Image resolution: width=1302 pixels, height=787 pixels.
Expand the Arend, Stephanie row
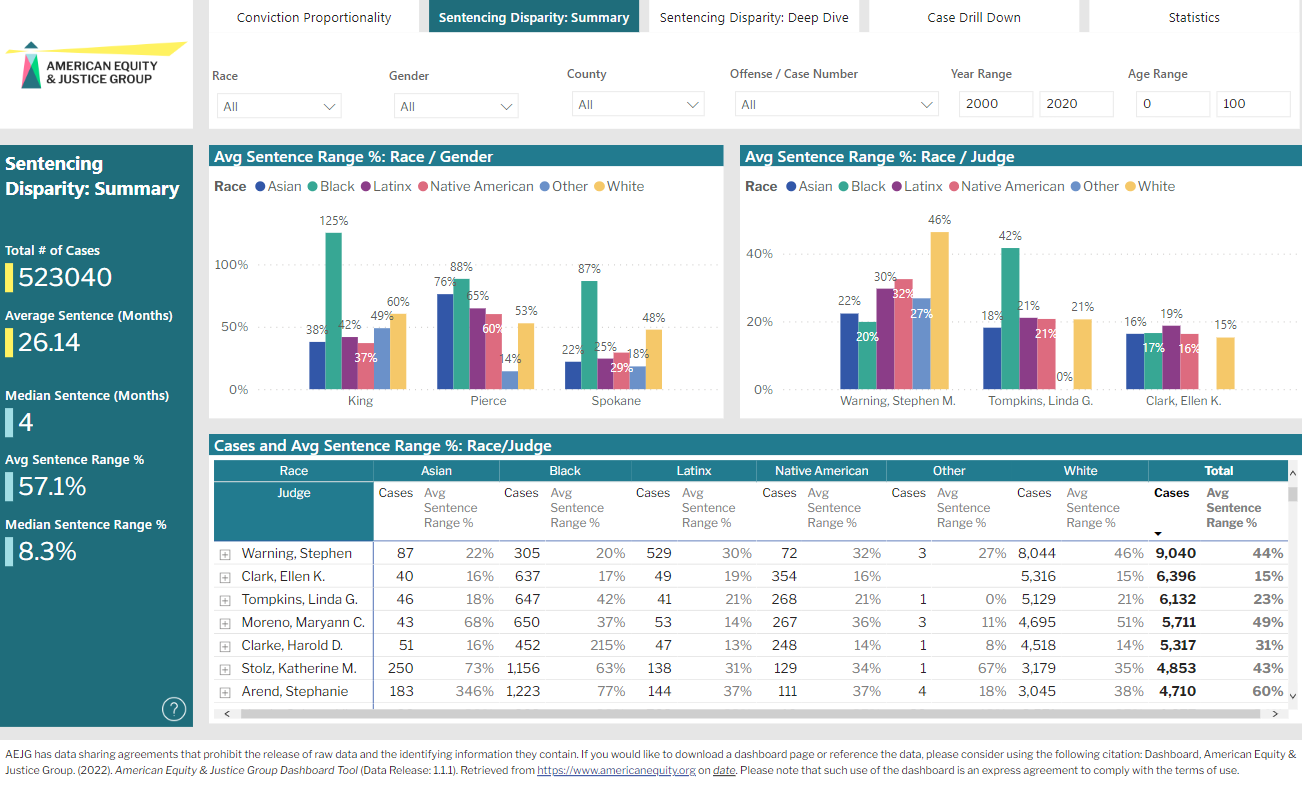click(x=225, y=692)
